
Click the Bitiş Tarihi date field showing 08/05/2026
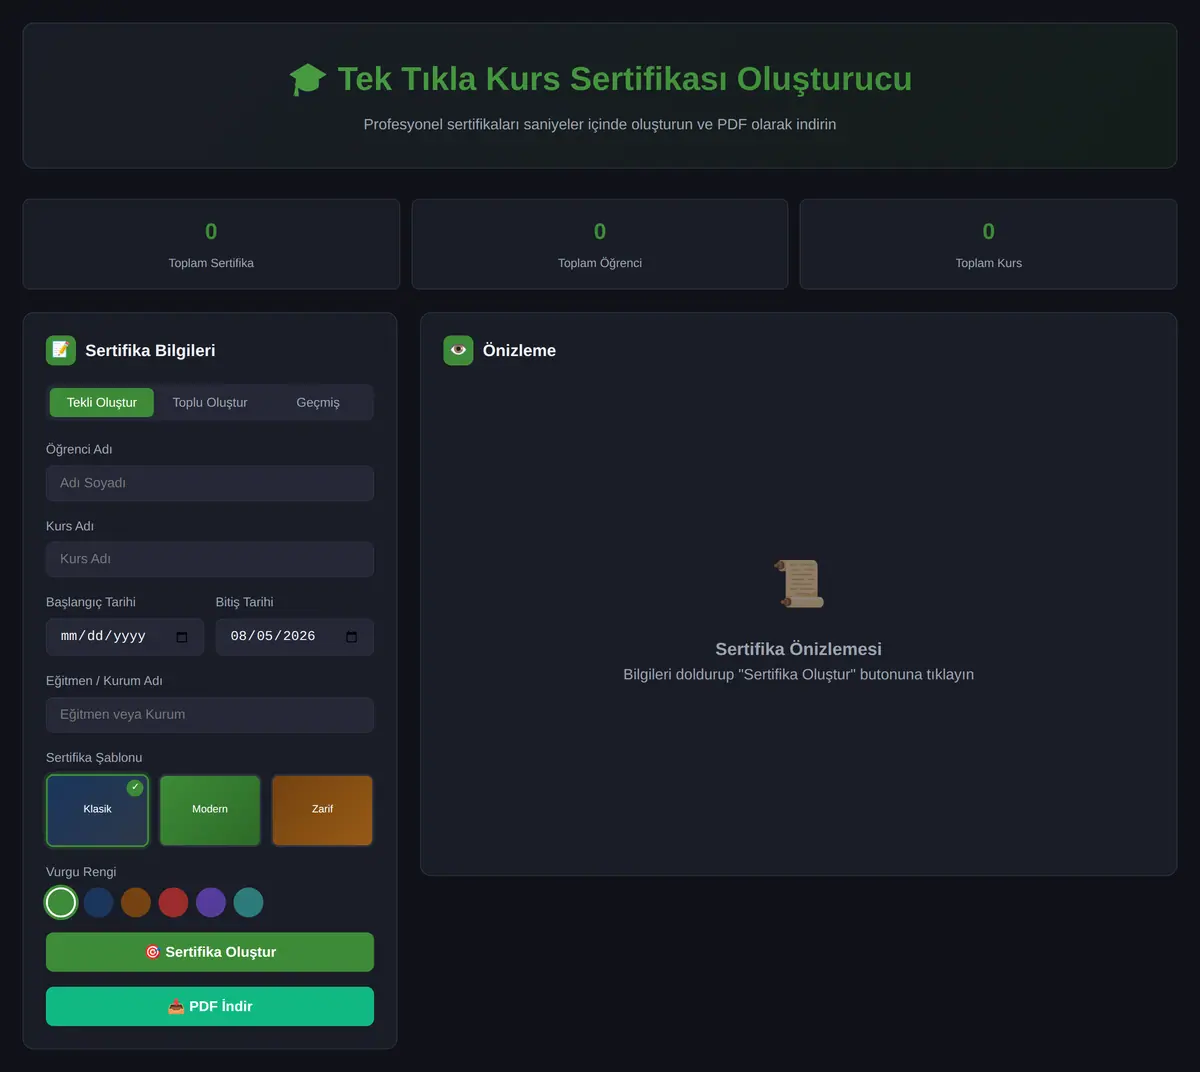point(295,637)
